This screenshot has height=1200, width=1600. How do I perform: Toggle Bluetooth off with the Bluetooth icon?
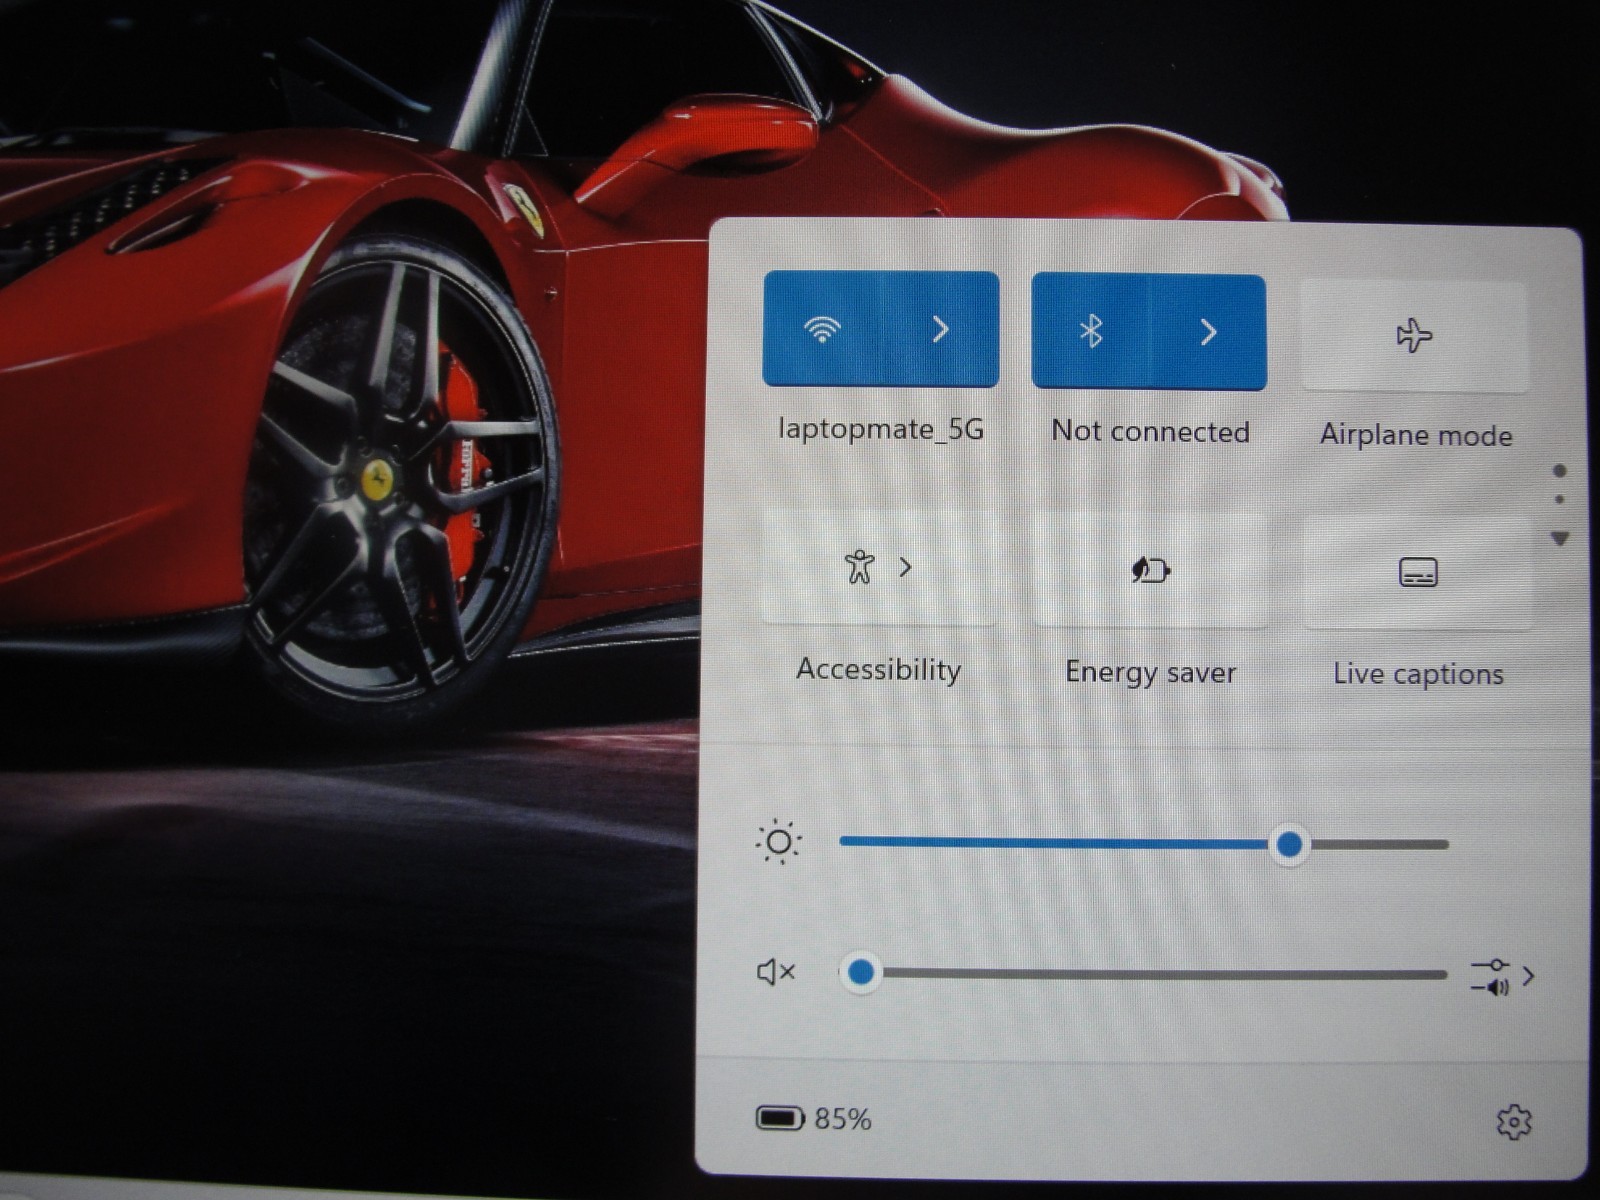click(1091, 331)
